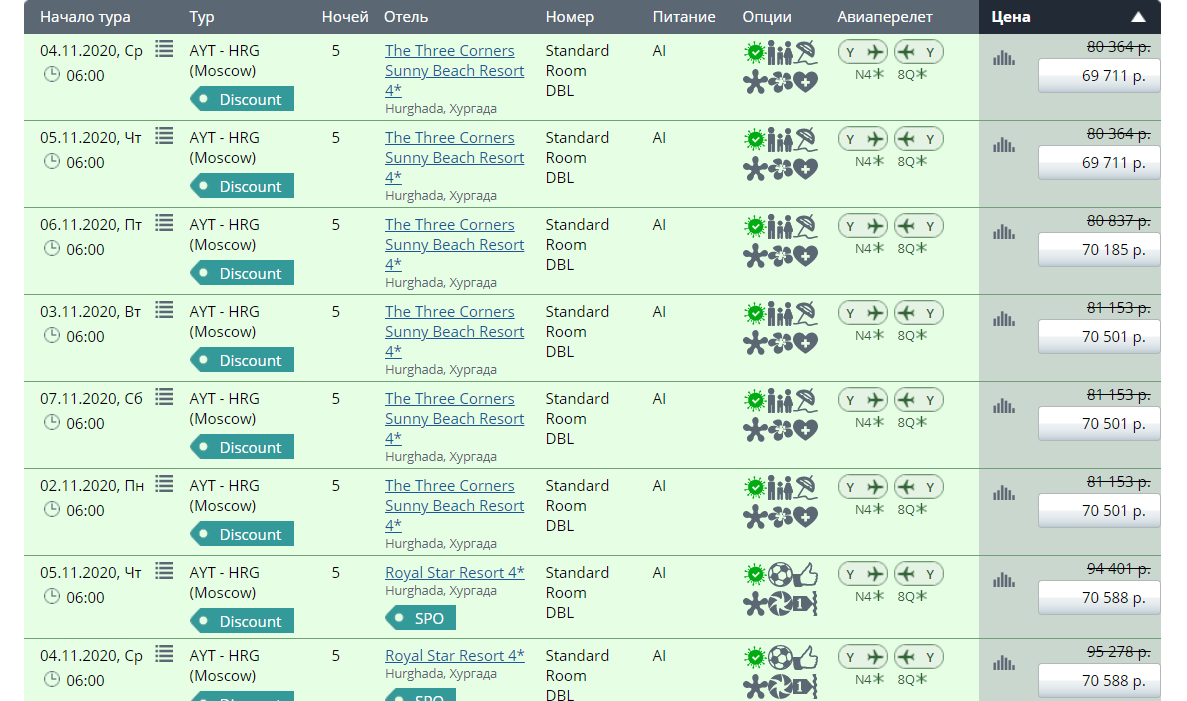
Task: Sort by the Отель column header
Action: [x=406, y=17]
